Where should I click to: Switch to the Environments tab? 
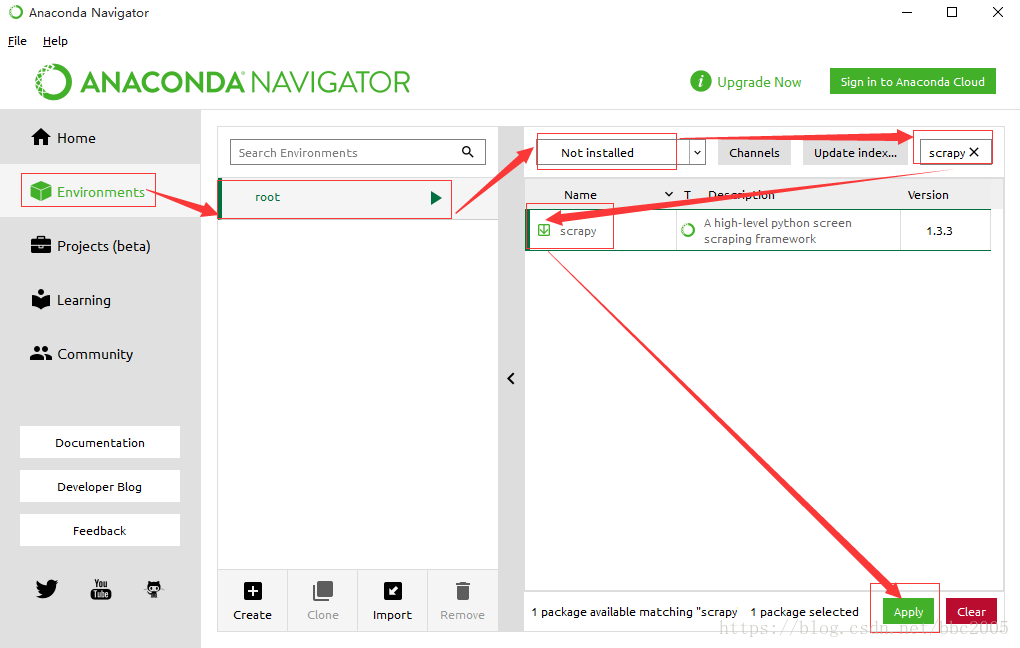tap(100, 191)
